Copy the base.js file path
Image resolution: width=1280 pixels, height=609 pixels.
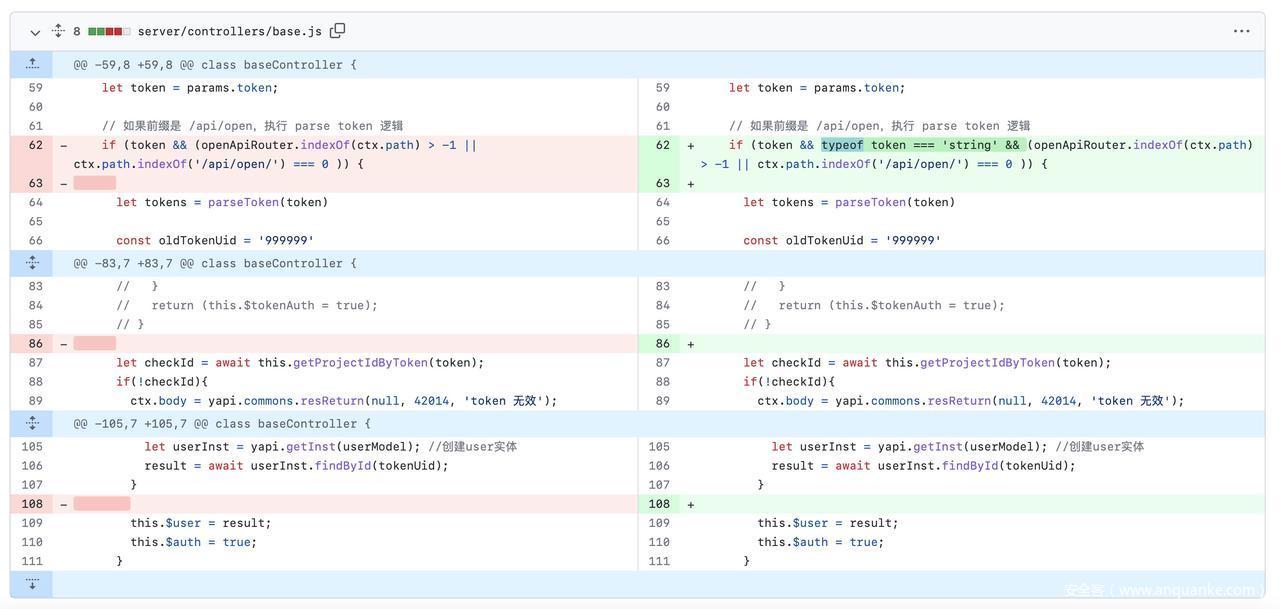click(x=338, y=31)
